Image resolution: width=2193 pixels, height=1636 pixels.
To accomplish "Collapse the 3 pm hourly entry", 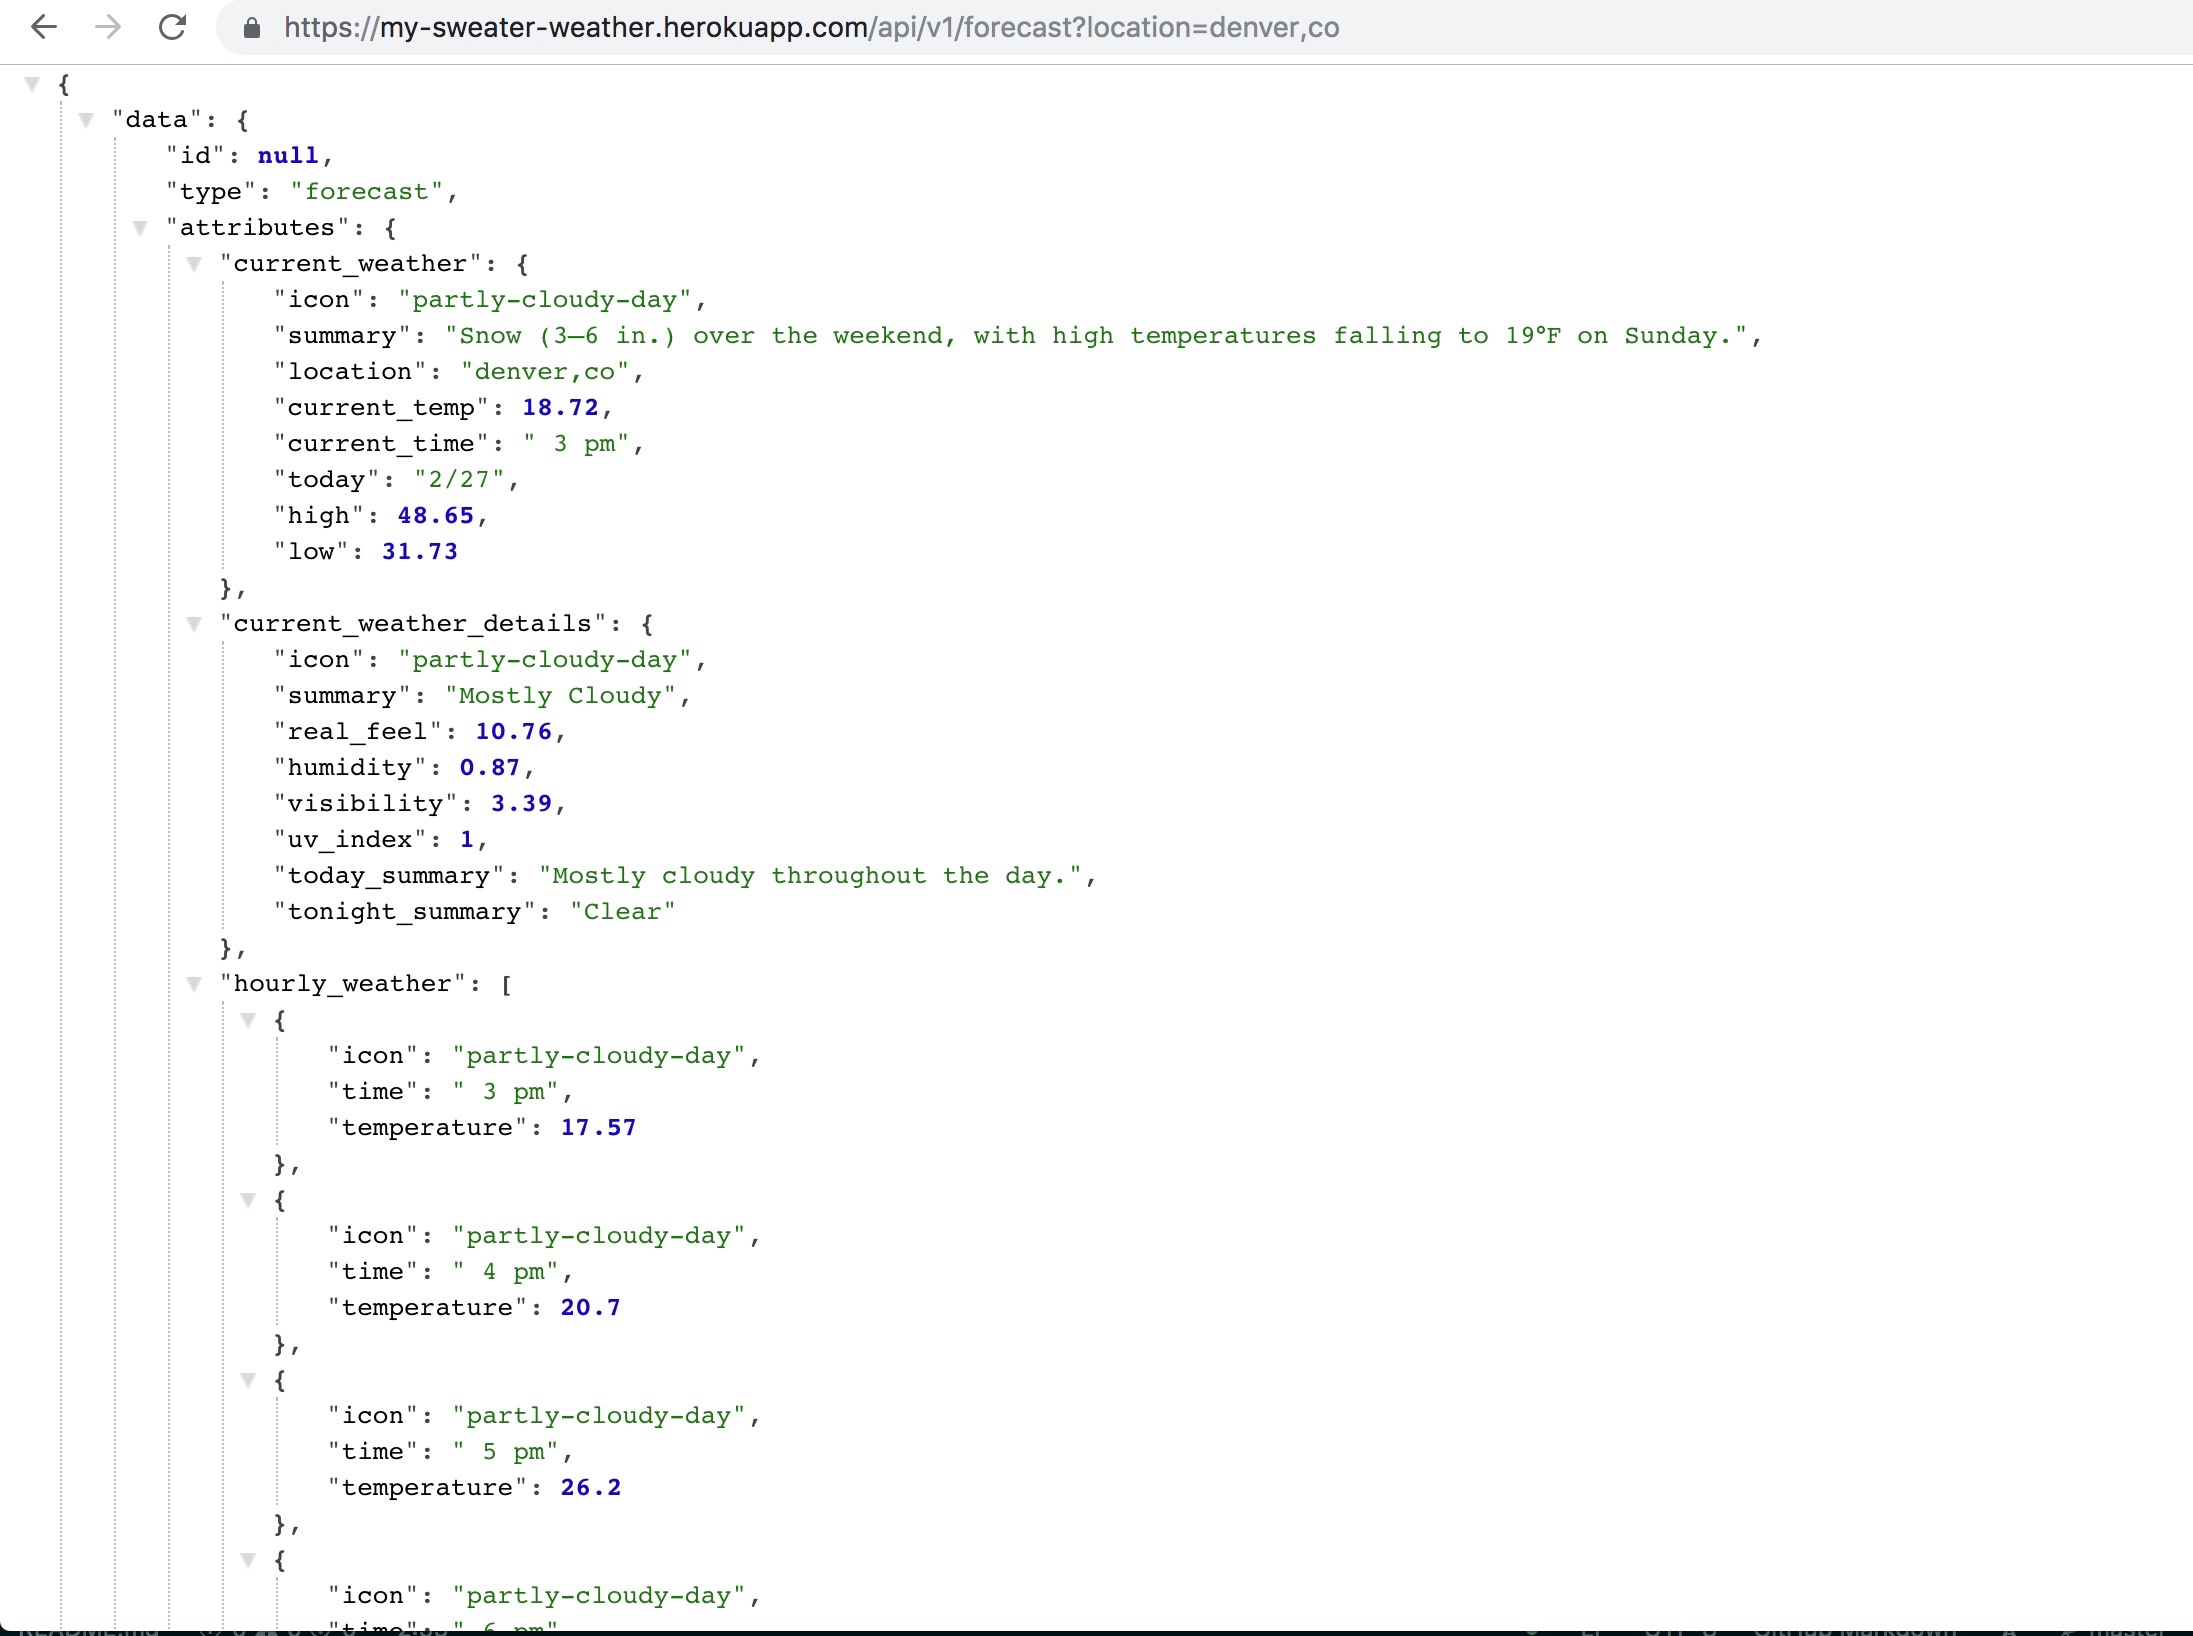I will coord(248,1020).
